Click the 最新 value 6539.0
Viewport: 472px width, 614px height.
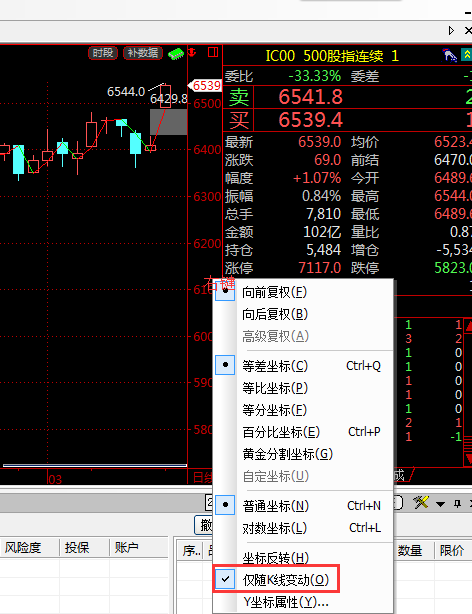click(x=319, y=142)
